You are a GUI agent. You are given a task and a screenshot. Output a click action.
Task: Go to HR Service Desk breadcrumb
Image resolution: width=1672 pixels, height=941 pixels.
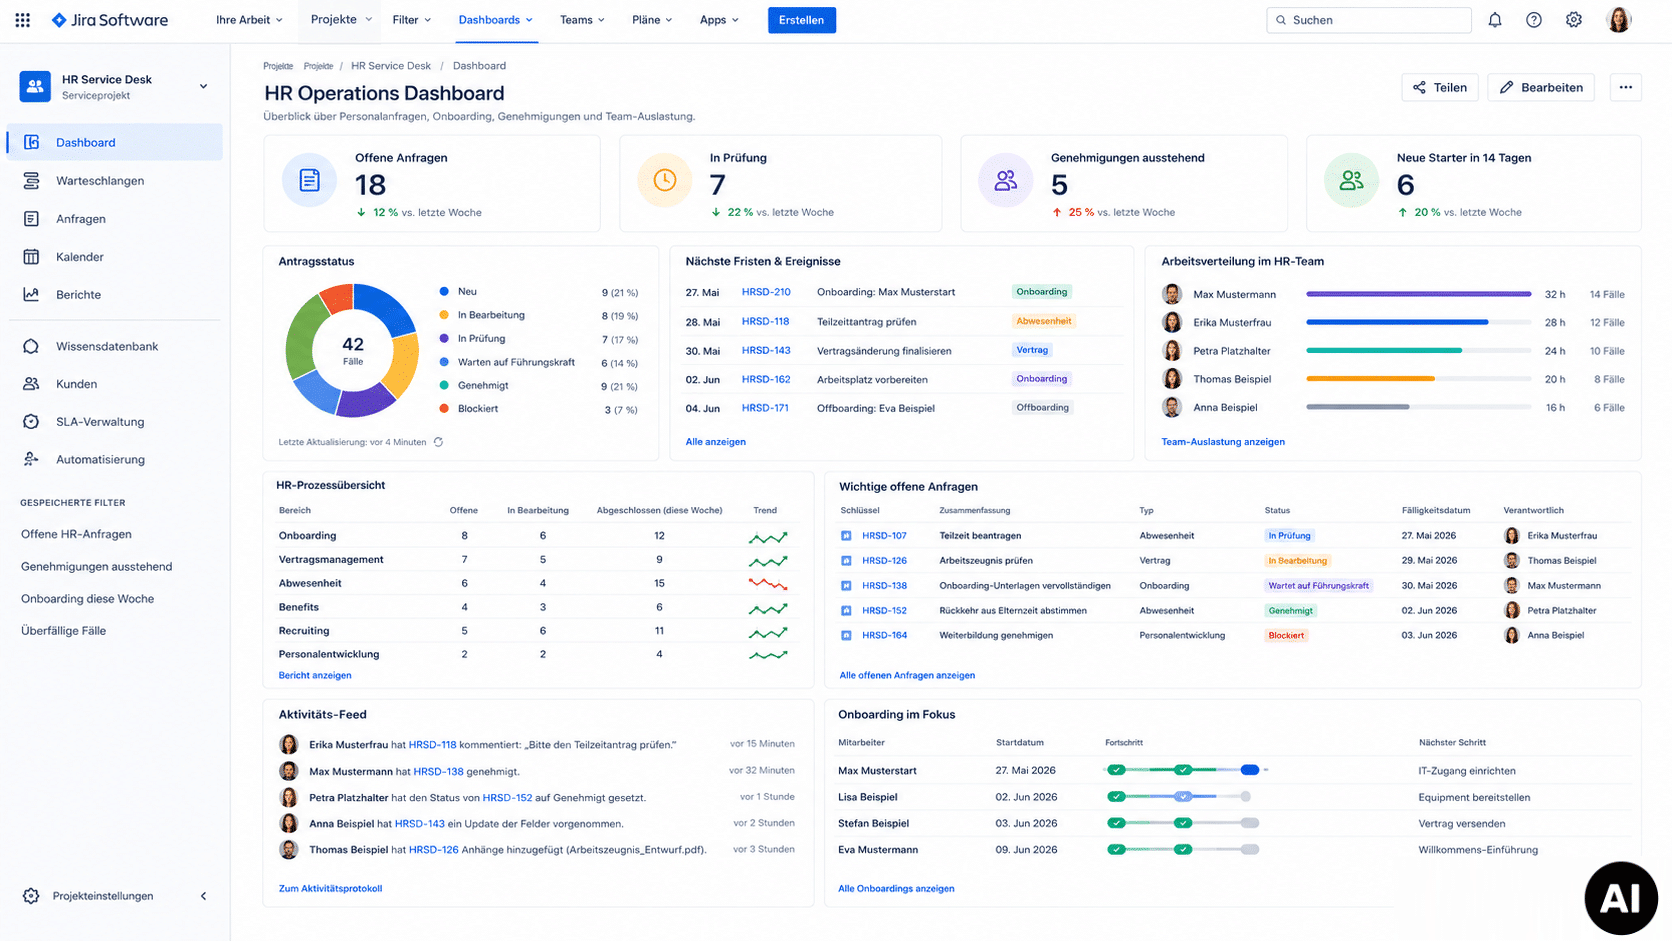click(391, 66)
